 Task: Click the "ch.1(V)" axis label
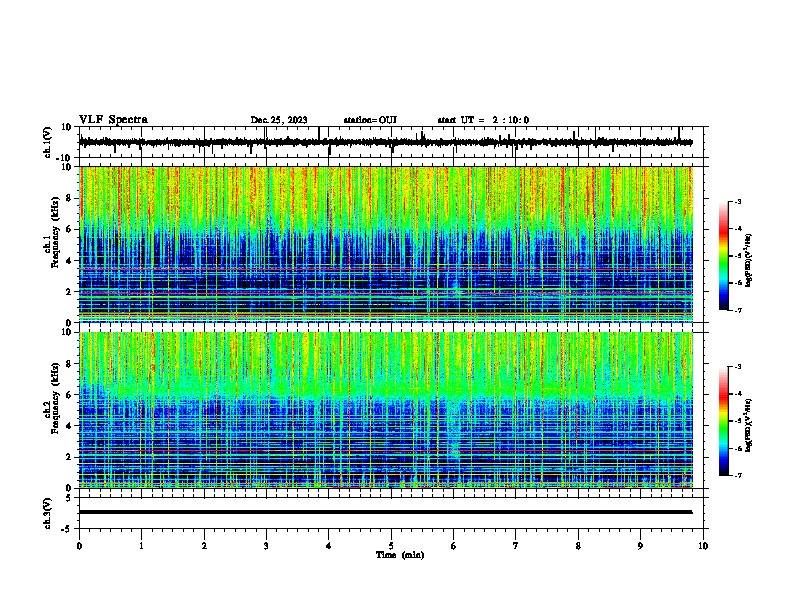tap(48, 142)
